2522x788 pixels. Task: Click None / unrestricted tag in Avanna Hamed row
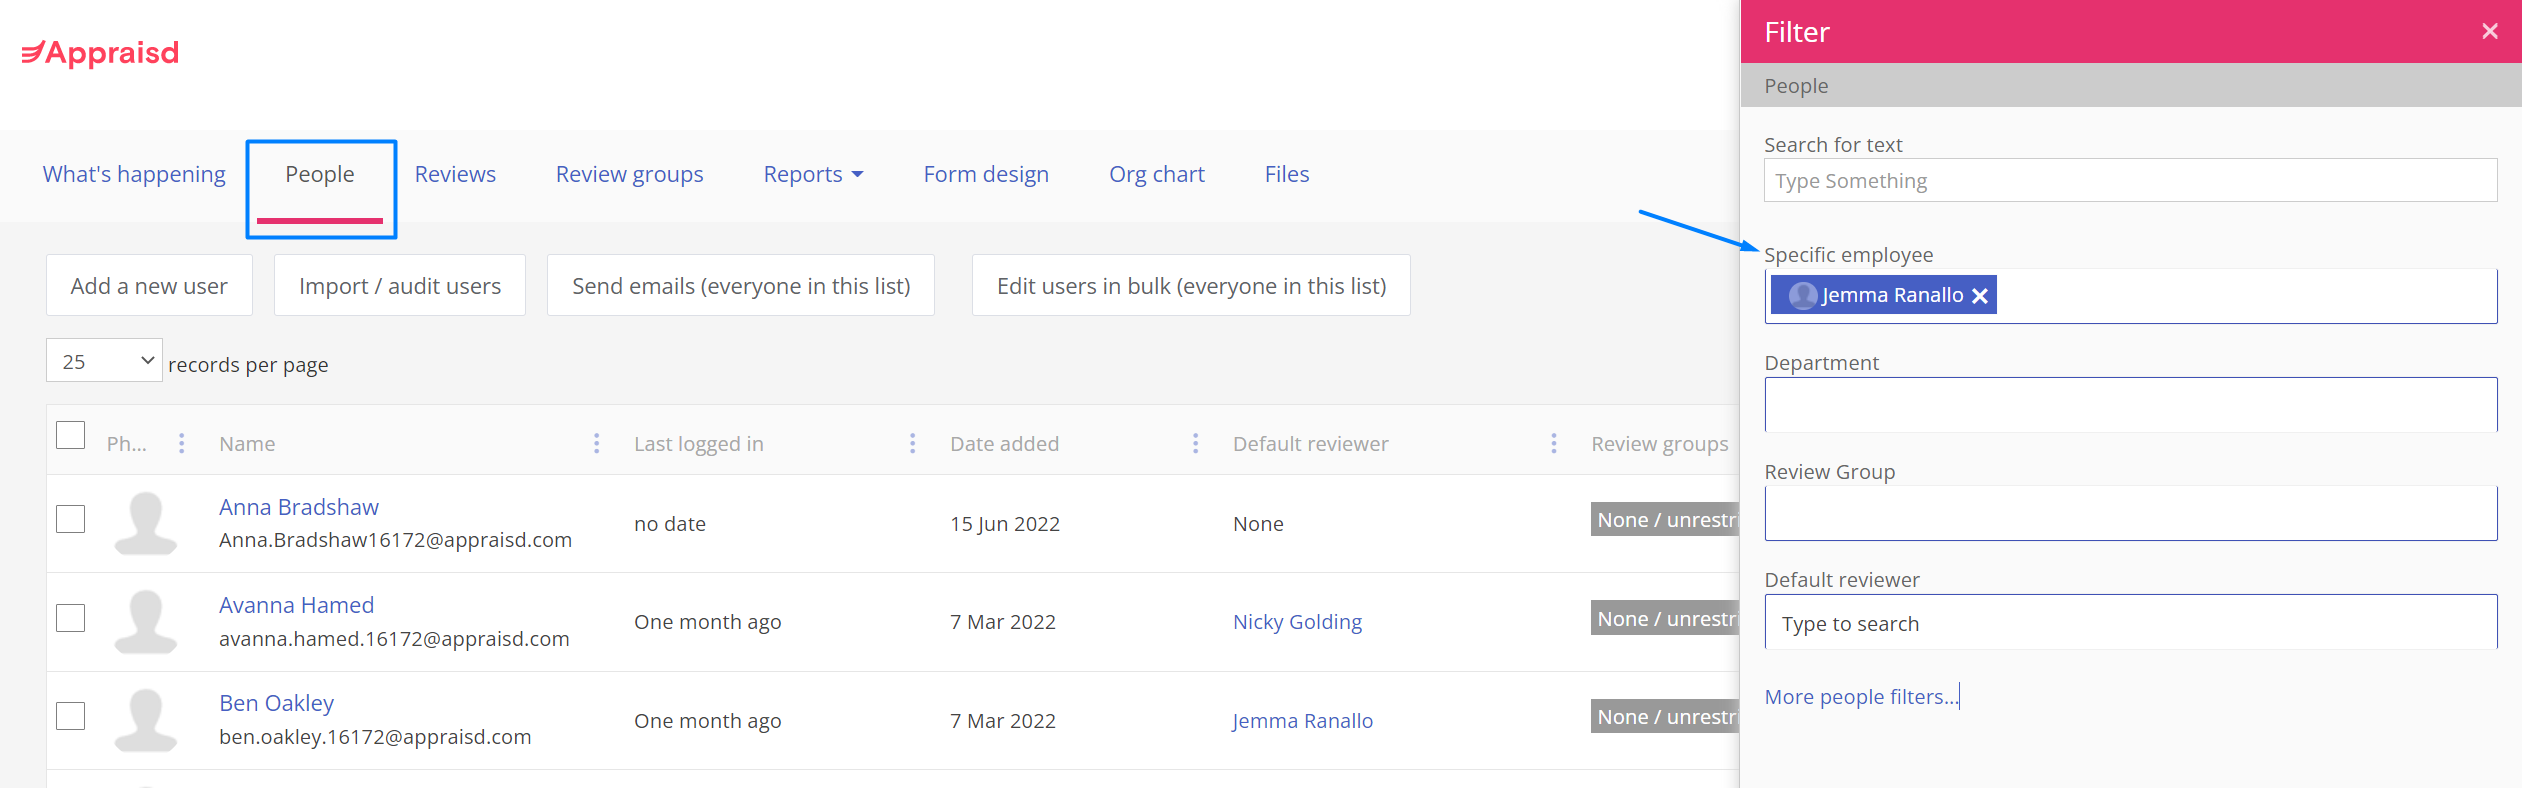coord(1665,618)
